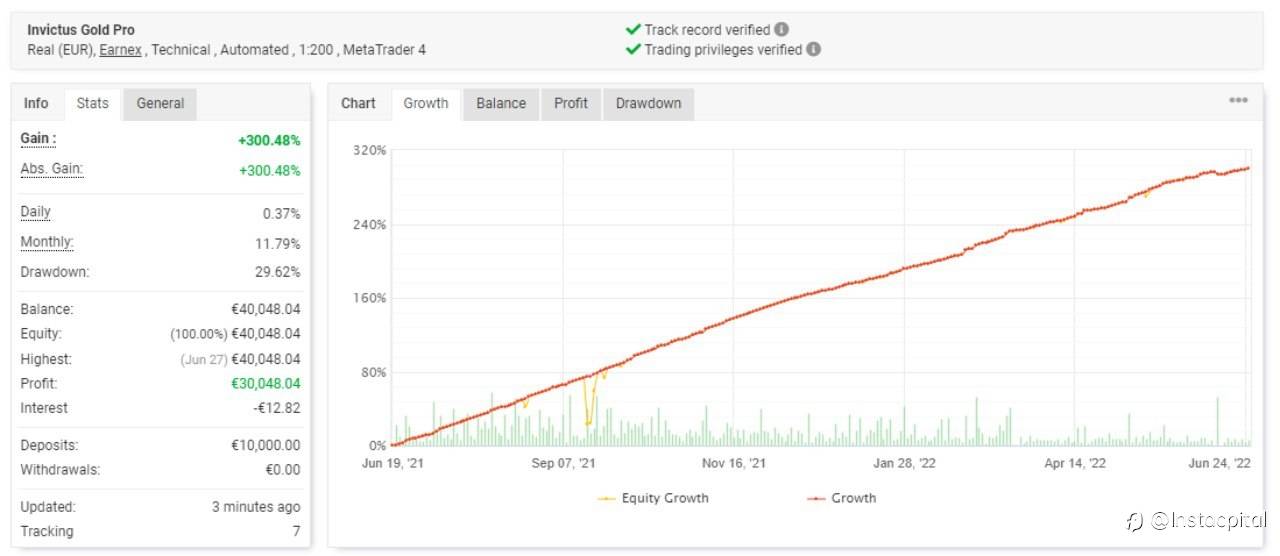This screenshot has width=1280, height=556.
Task: Click the green check beside Track record verified
Action: 633,30
